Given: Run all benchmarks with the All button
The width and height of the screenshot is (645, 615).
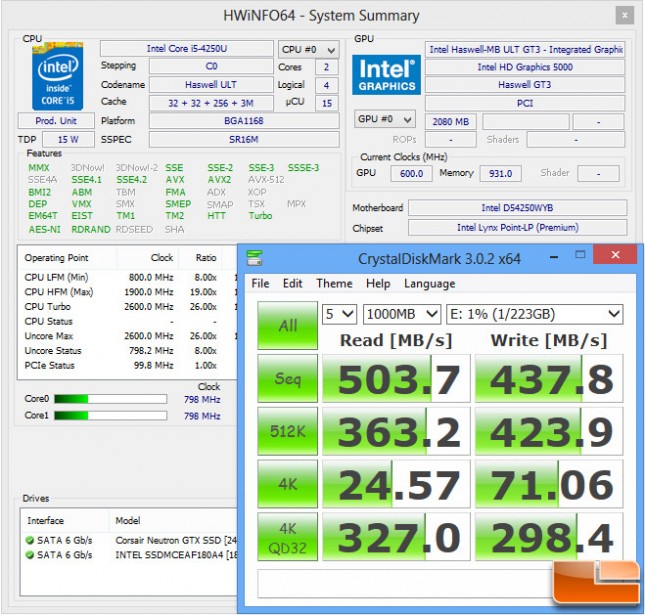Looking at the screenshot, I should pyautogui.click(x=288, y=325).
